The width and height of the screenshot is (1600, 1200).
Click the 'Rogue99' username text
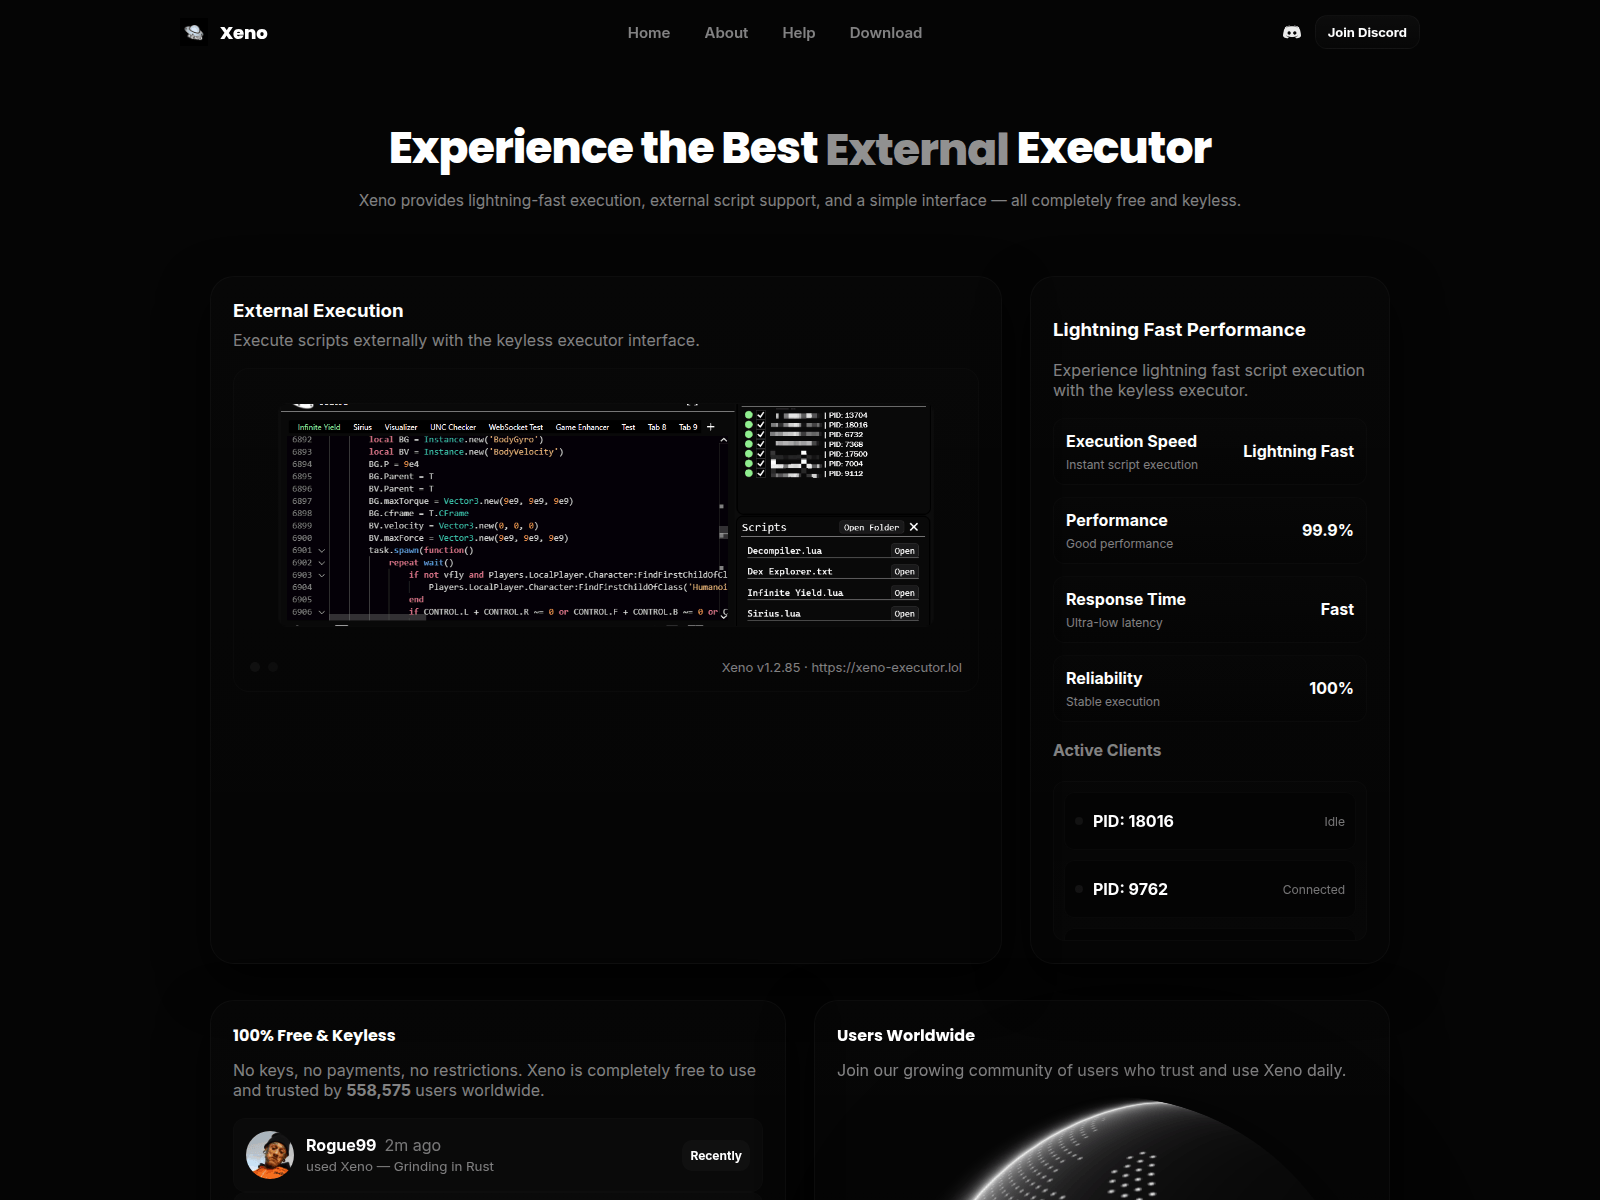tap(341, 1145)
